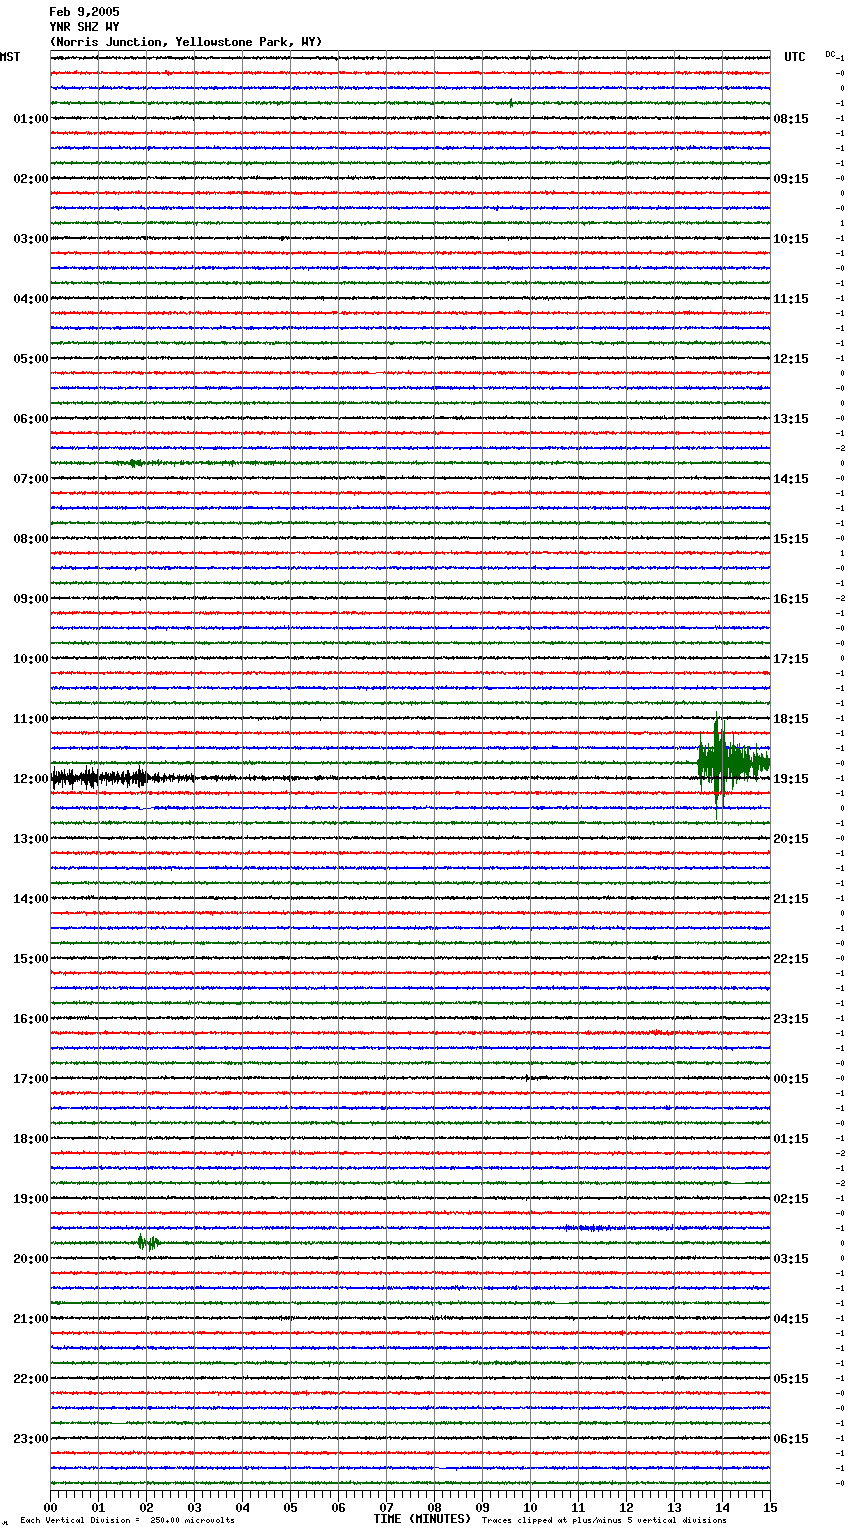Click the large green earthquake burst near 18:15 UTC

point(733,764)
